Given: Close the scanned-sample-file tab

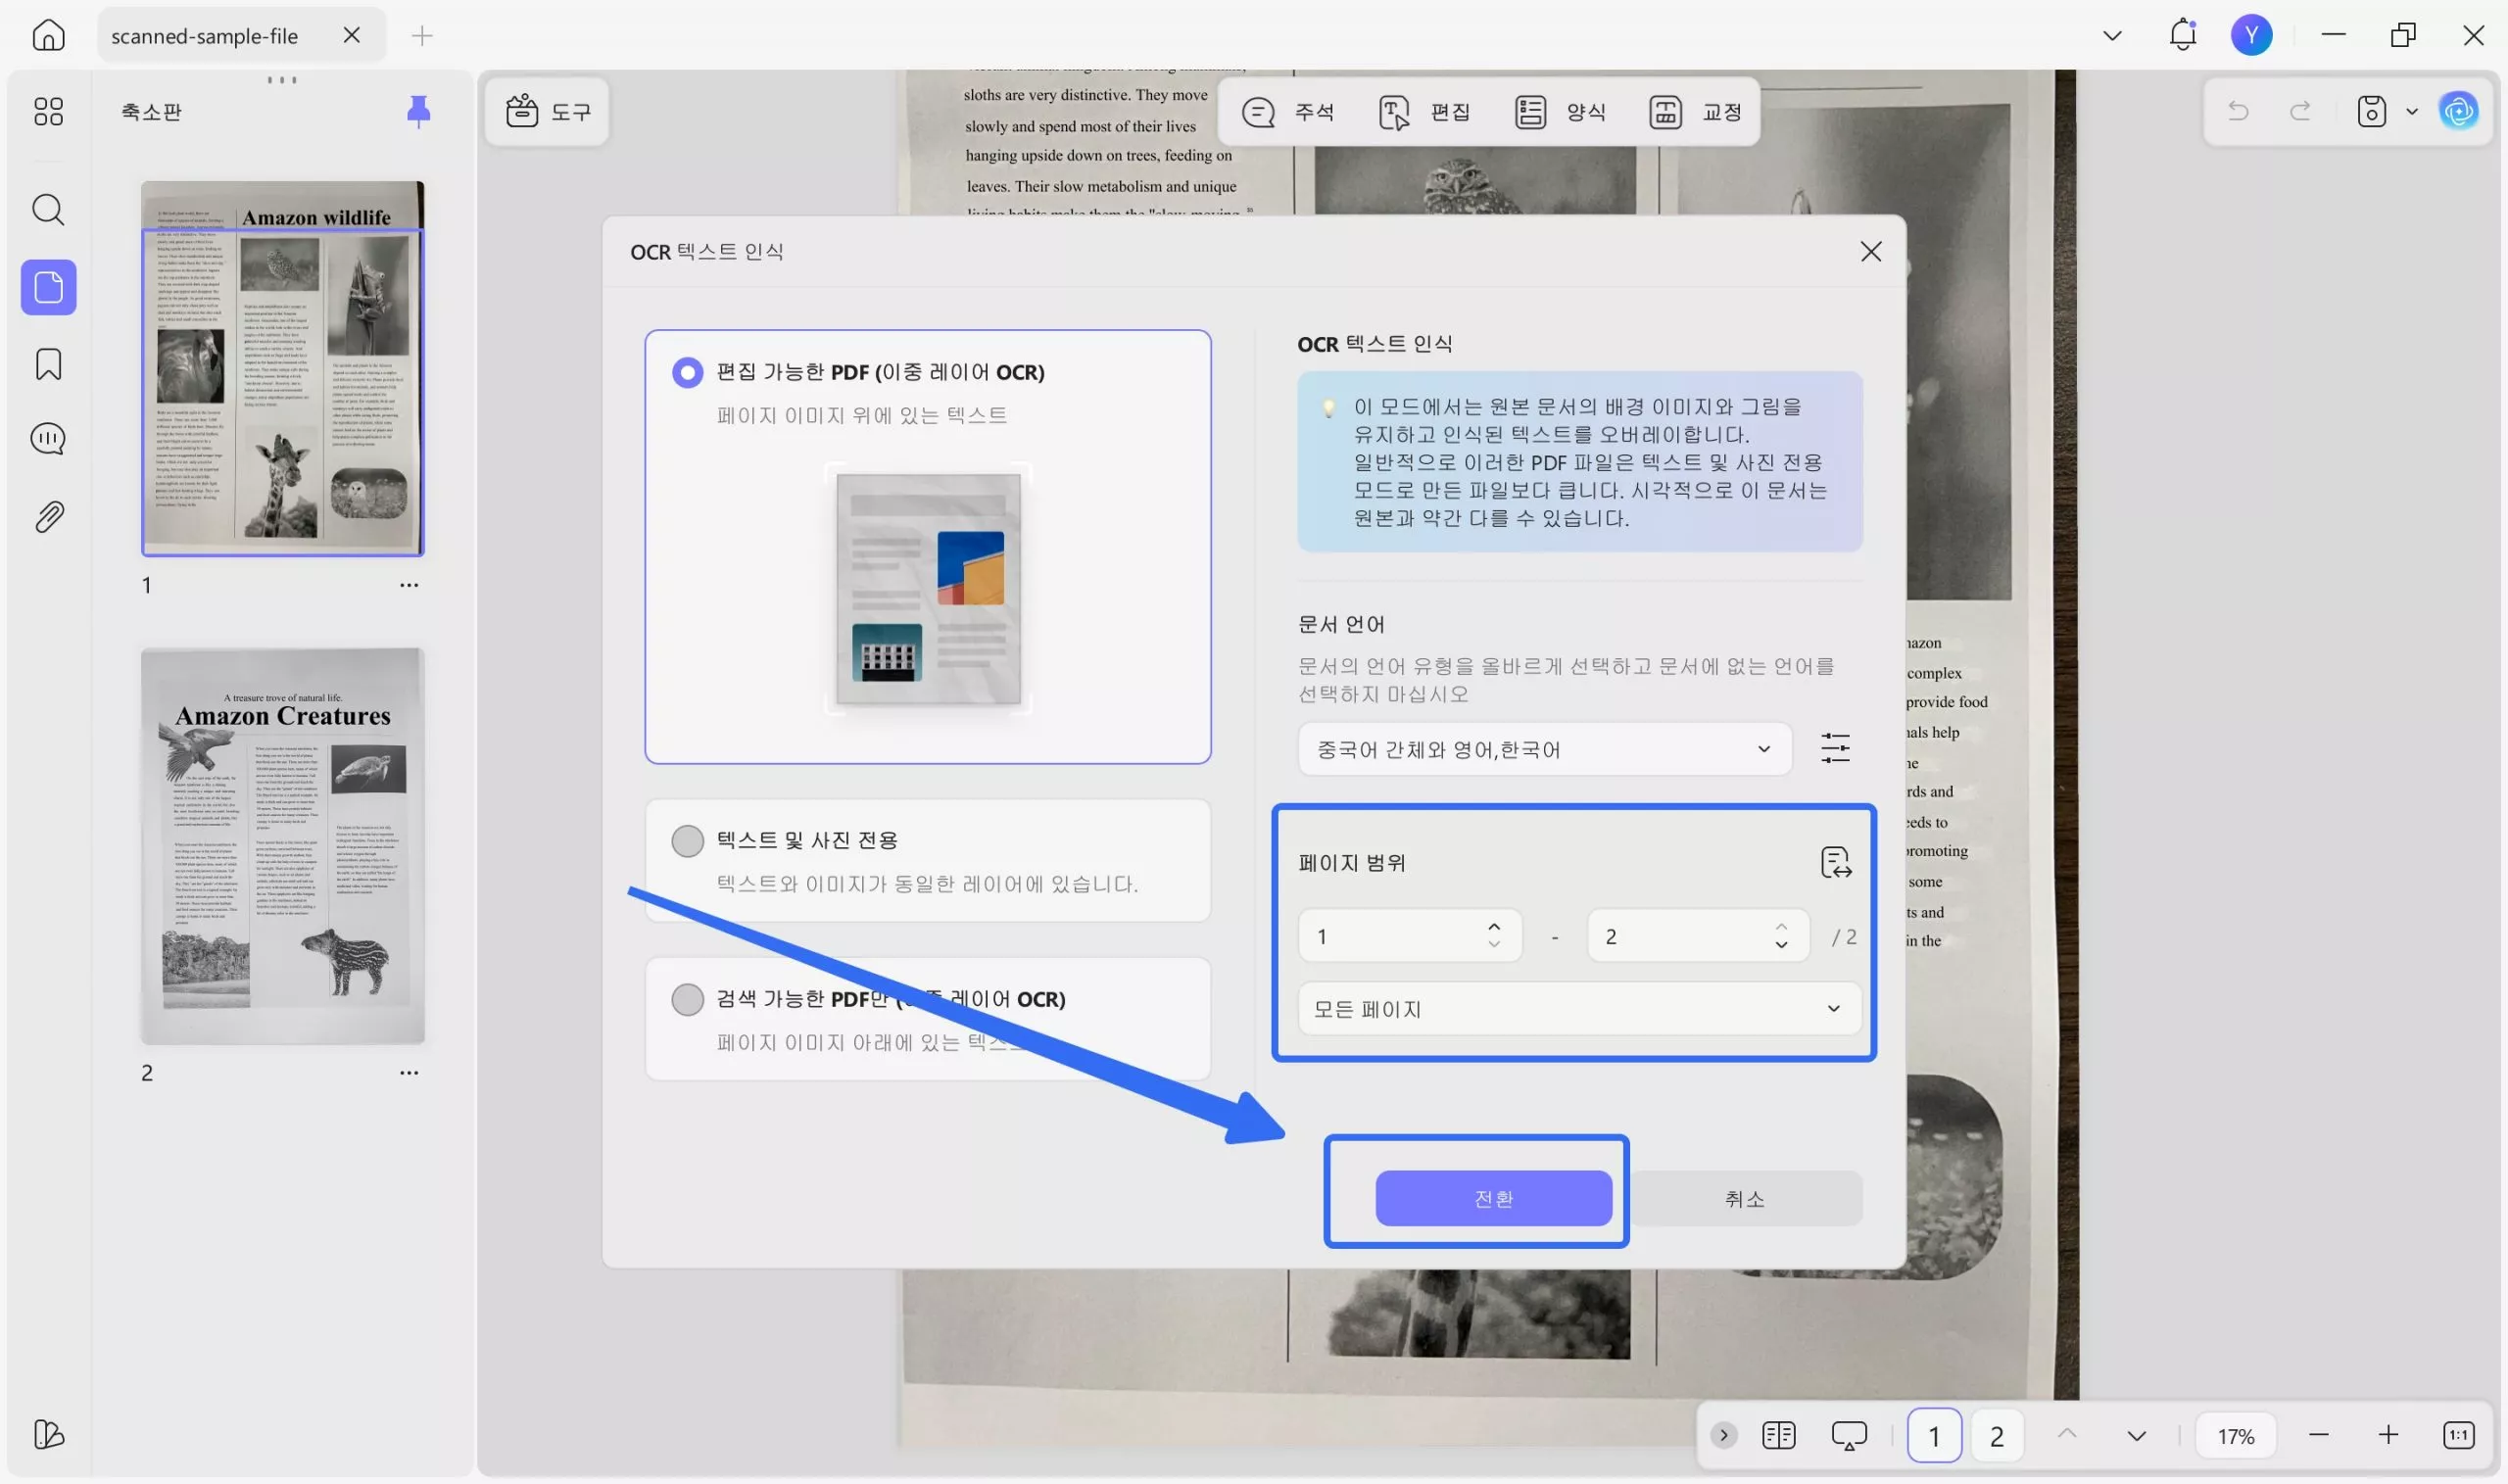Looking at the screenshot, I should click(352, 35).
